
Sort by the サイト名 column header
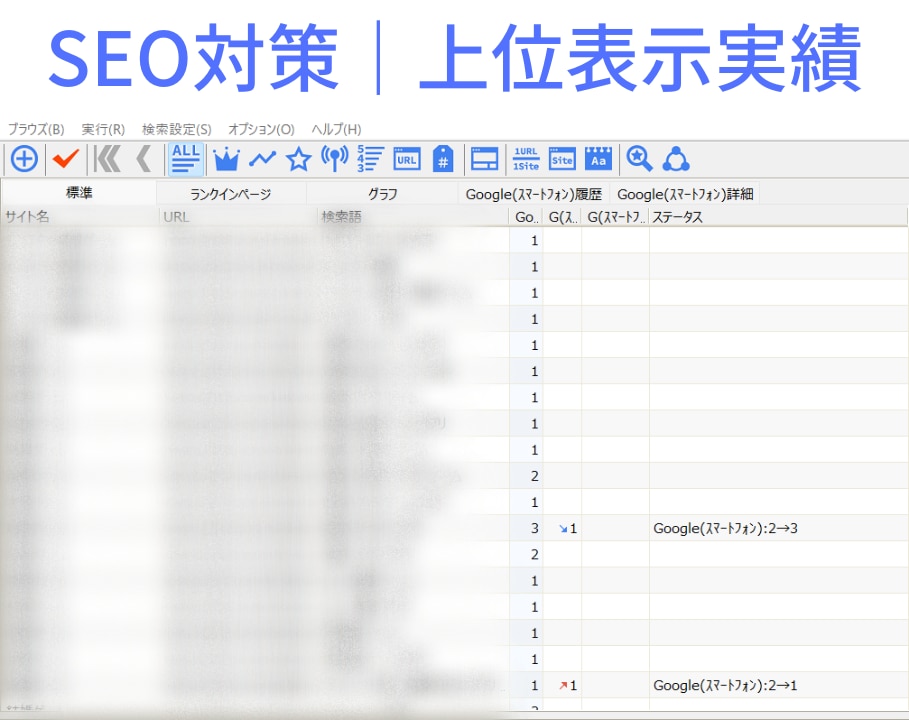tap(80, 217)
